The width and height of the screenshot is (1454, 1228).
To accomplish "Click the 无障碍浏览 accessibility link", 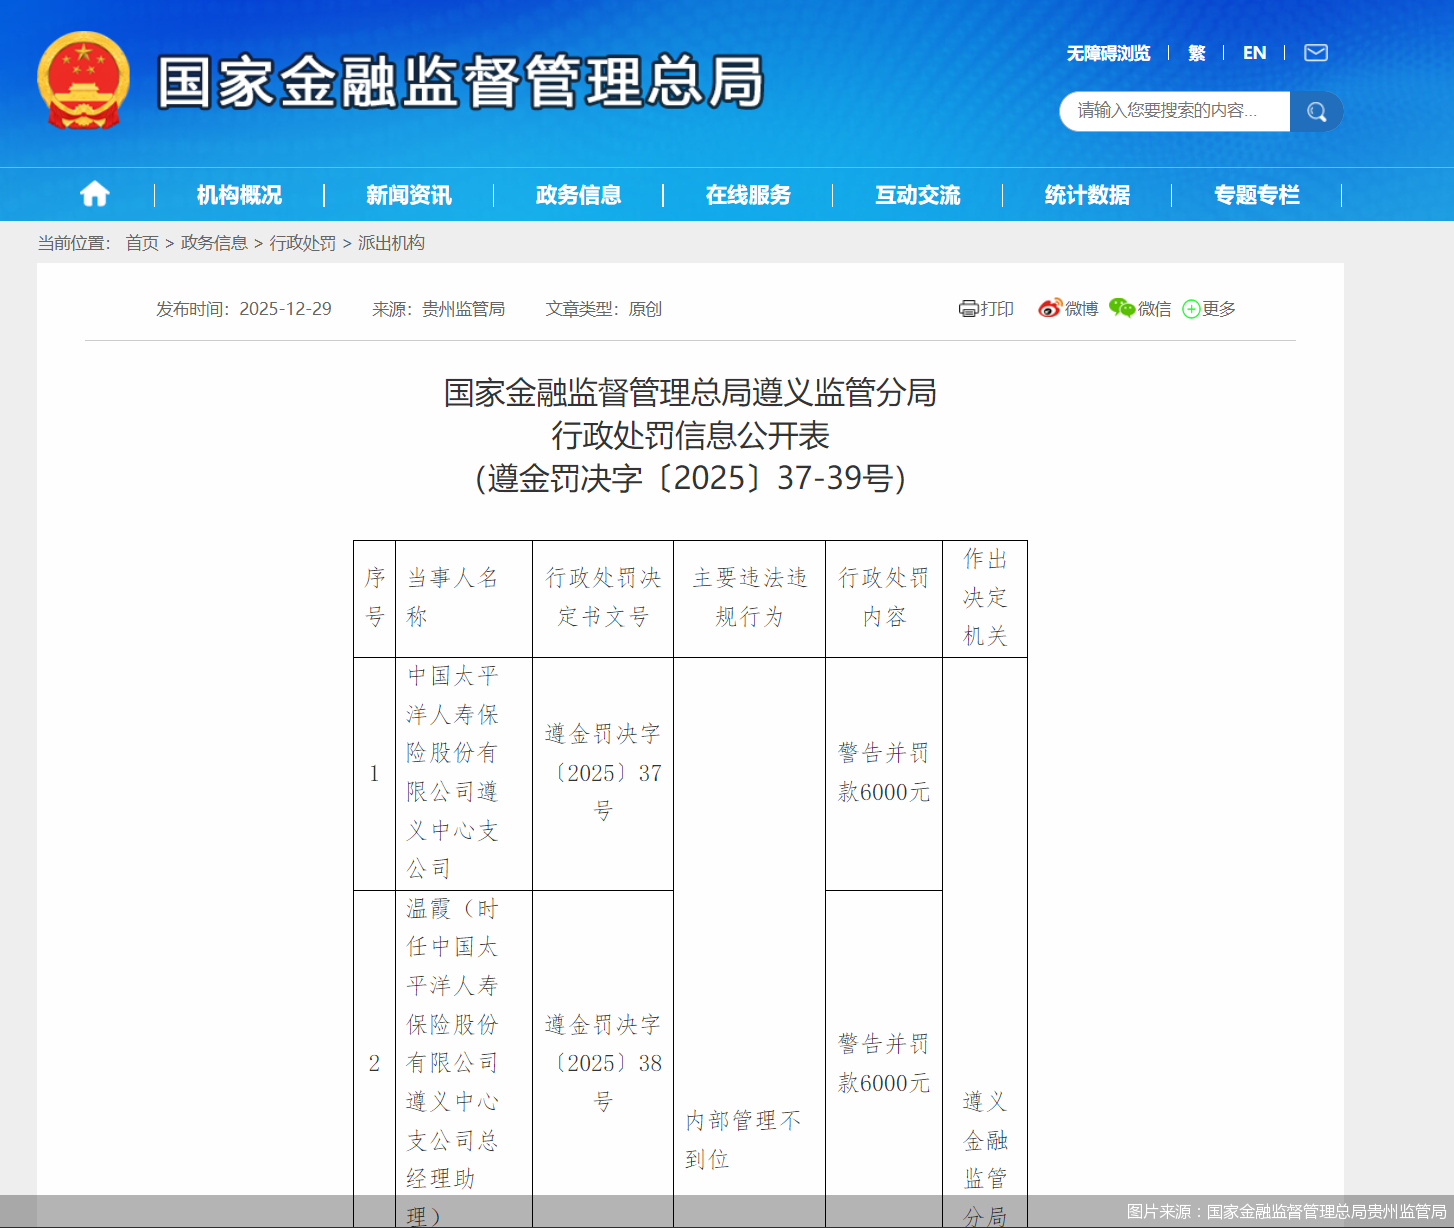I will [x=1108, y=52].
